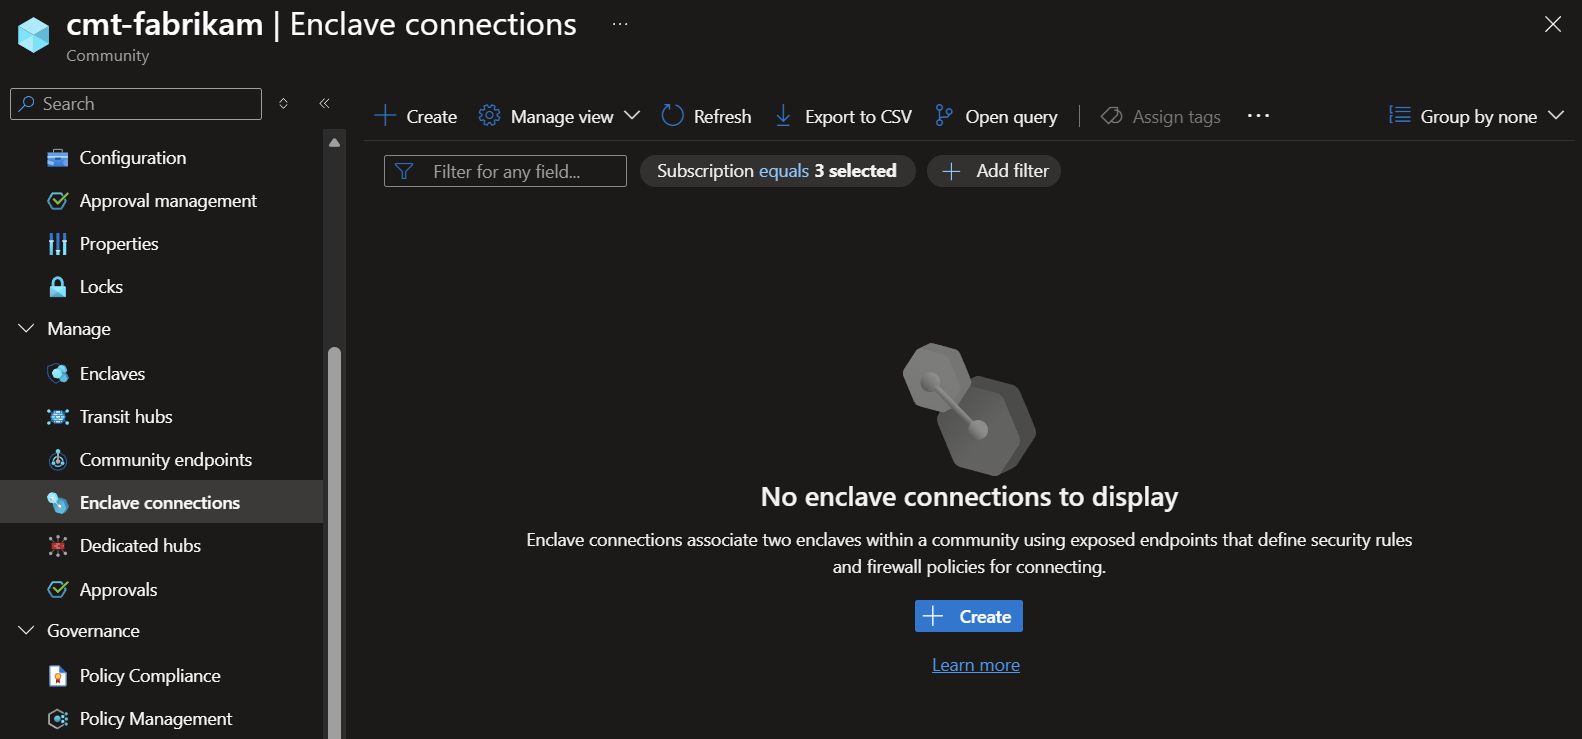The image size is (1582, 739).
Task: Click the Manage view gear icon
Action: (489, 116)
